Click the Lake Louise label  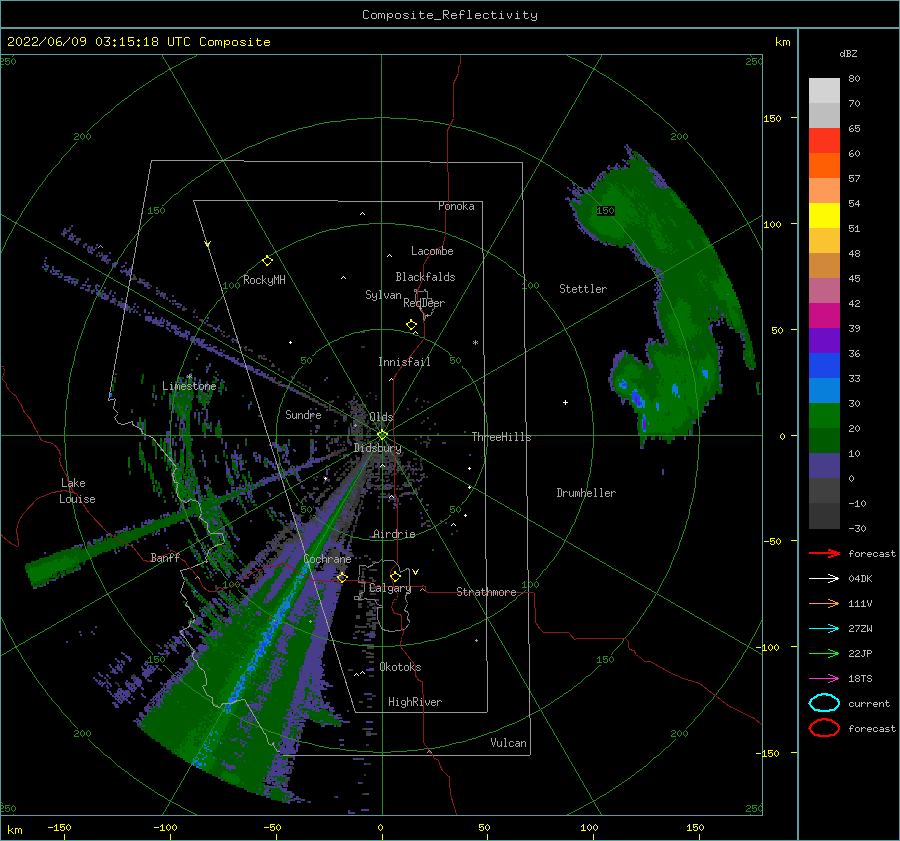coord(77,491)
